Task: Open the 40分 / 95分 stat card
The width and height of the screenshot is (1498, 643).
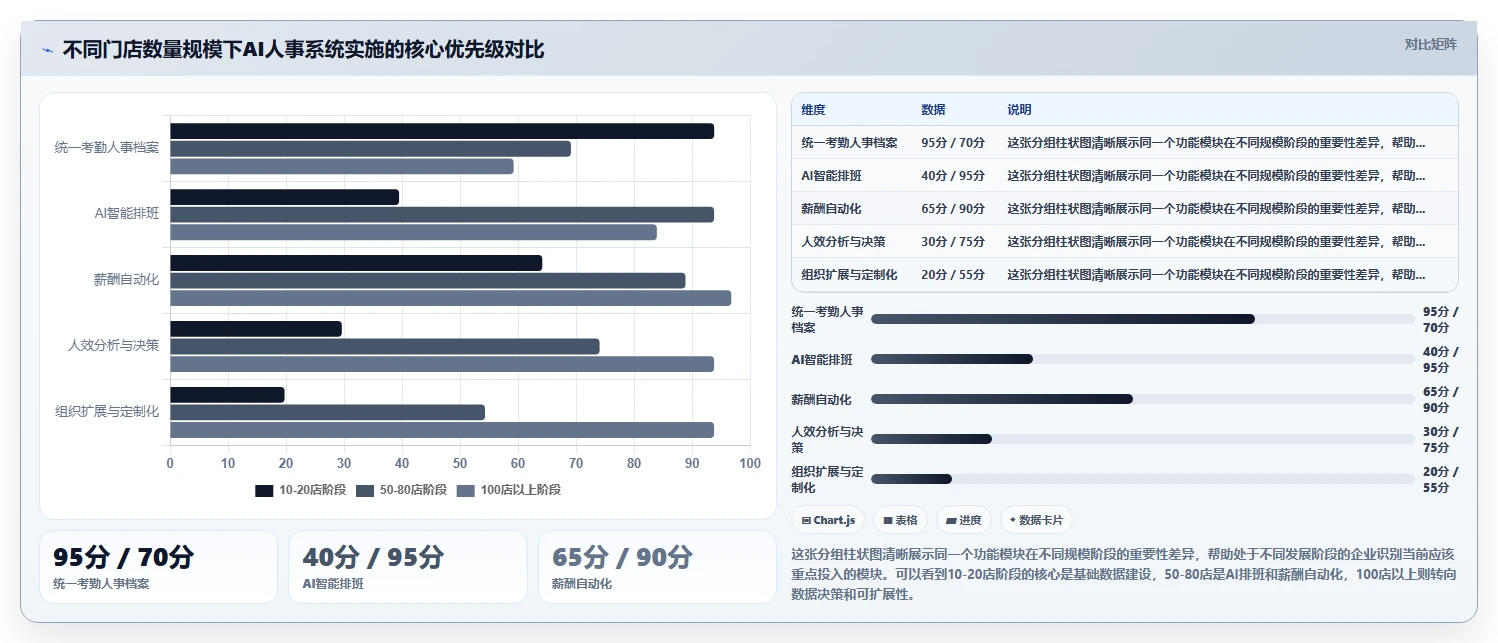Action: (407, 567)
